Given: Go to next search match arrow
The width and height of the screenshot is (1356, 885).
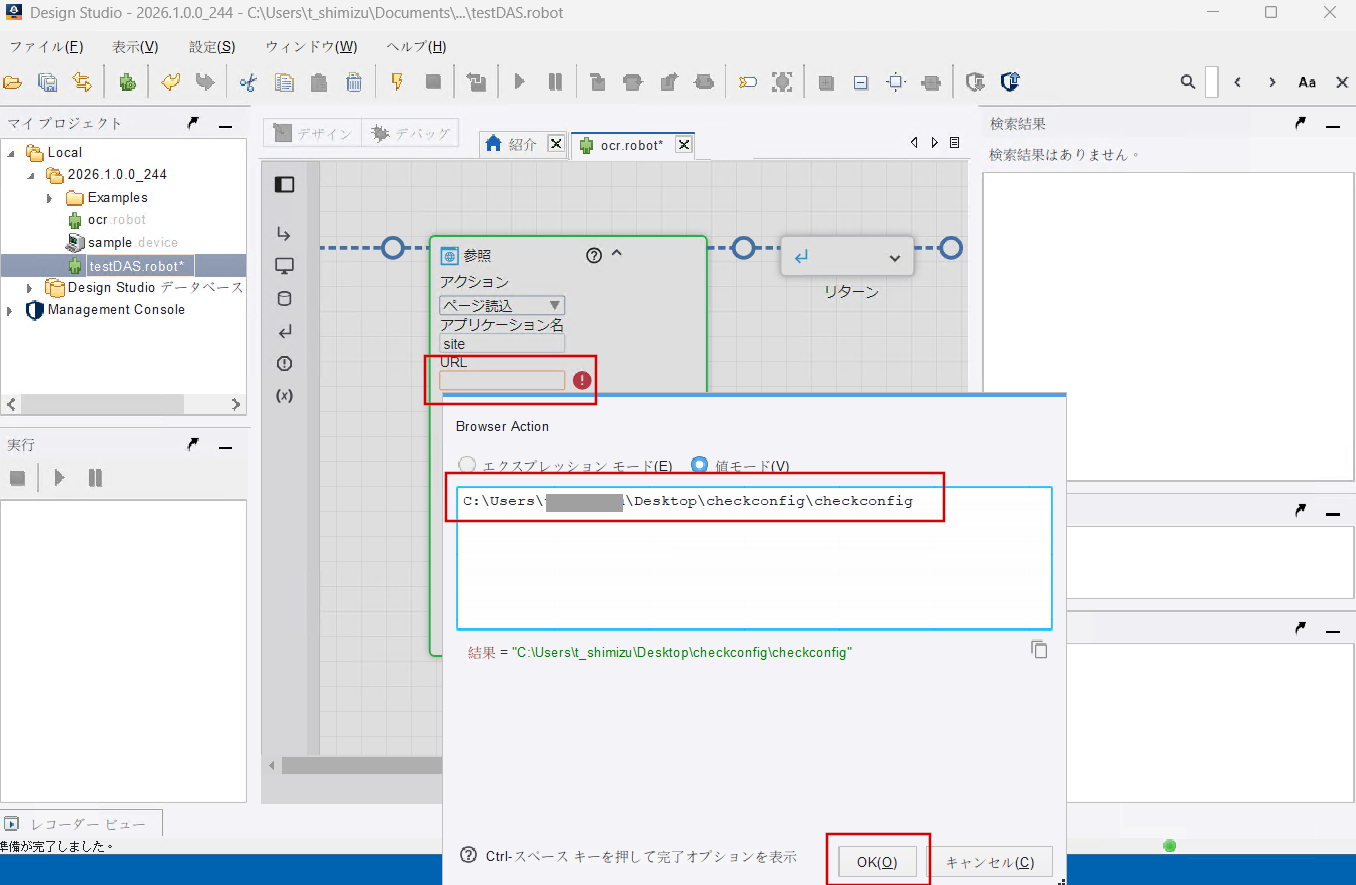Looking at the screenshot, I should 1272,82.
